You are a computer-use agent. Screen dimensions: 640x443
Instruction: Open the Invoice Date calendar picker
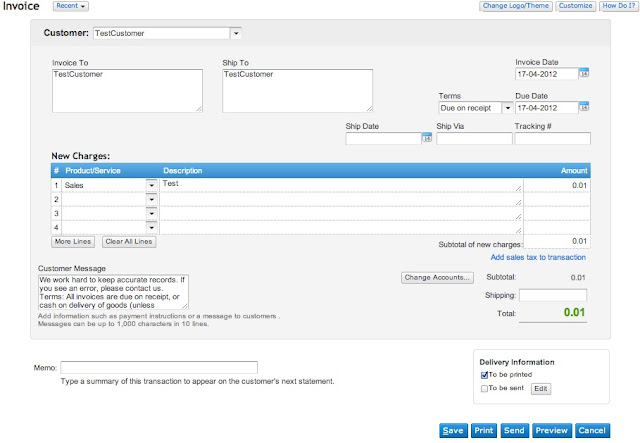[585, 74]
